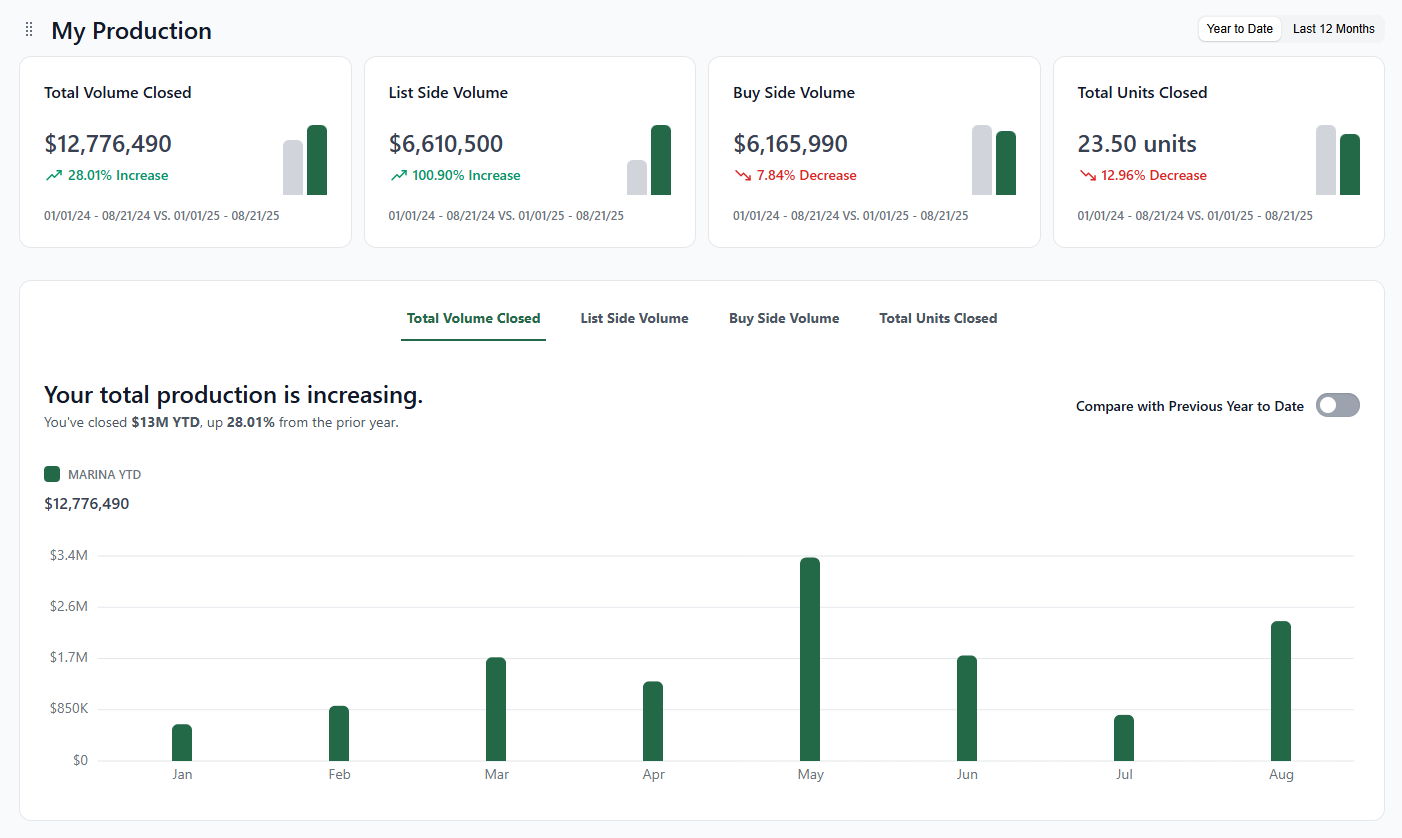Click green increase arrow on Total Volume Closed card

pos(53,175)
